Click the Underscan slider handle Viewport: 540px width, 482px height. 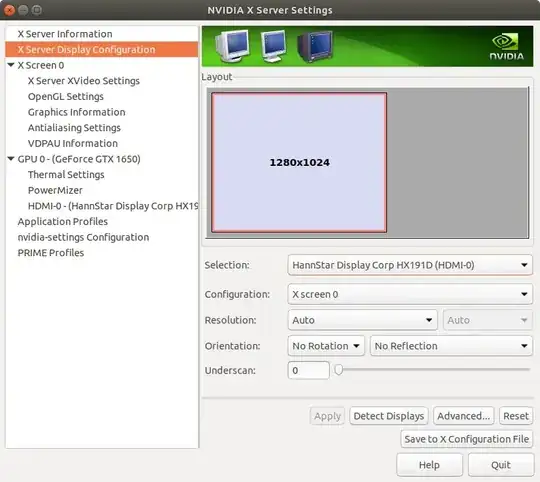click(x=339, y=370)
